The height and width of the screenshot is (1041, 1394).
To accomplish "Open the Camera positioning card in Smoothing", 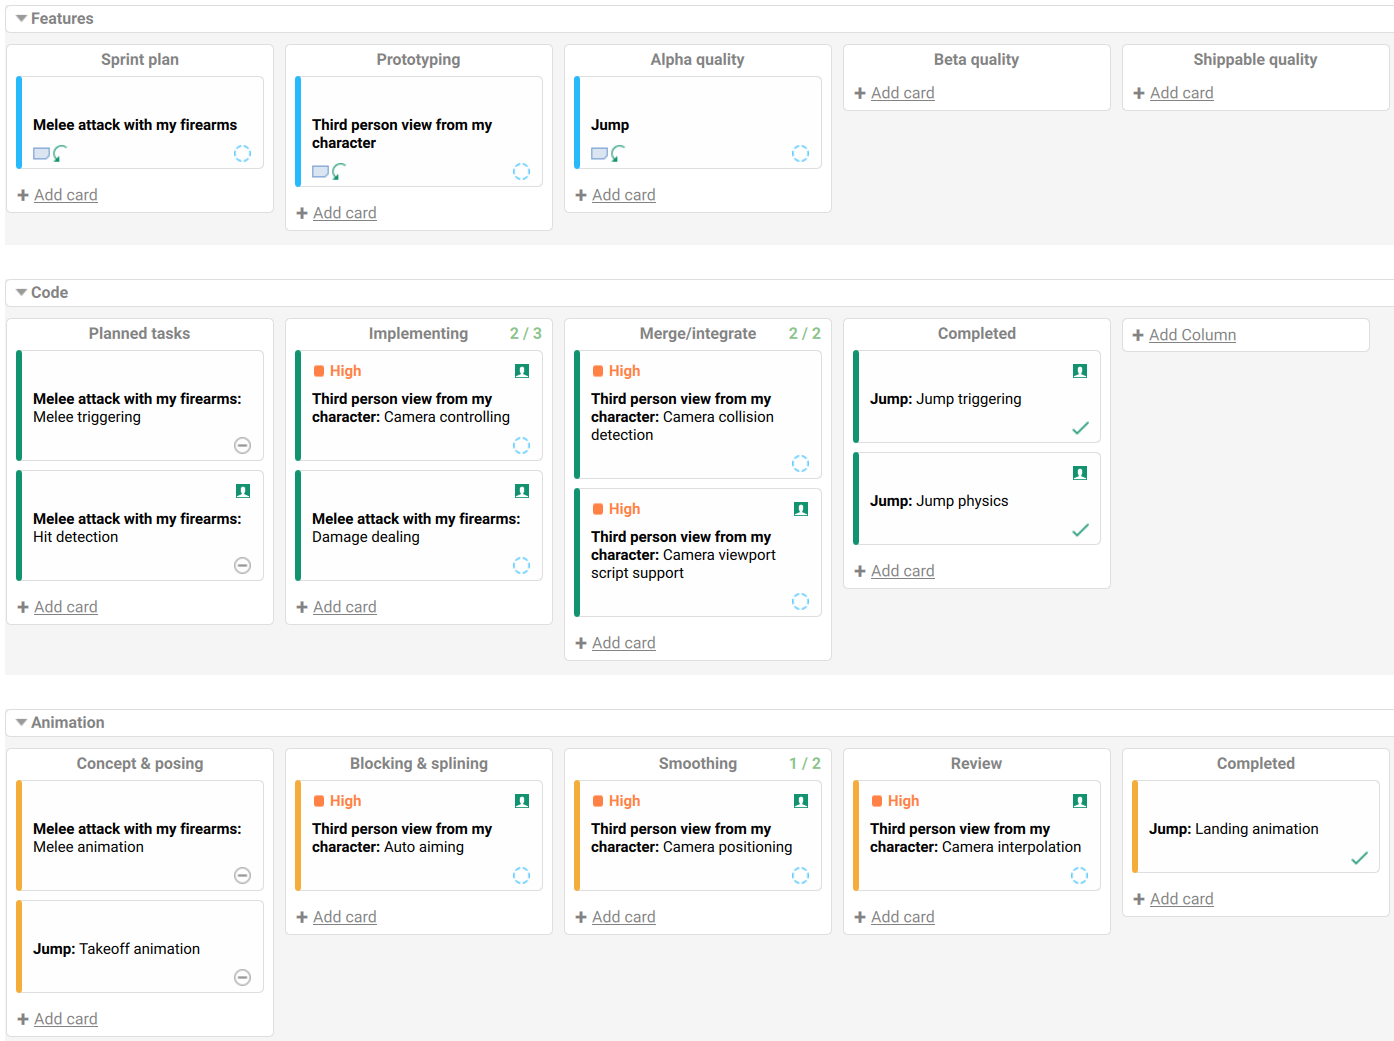I will coord(691,838).
